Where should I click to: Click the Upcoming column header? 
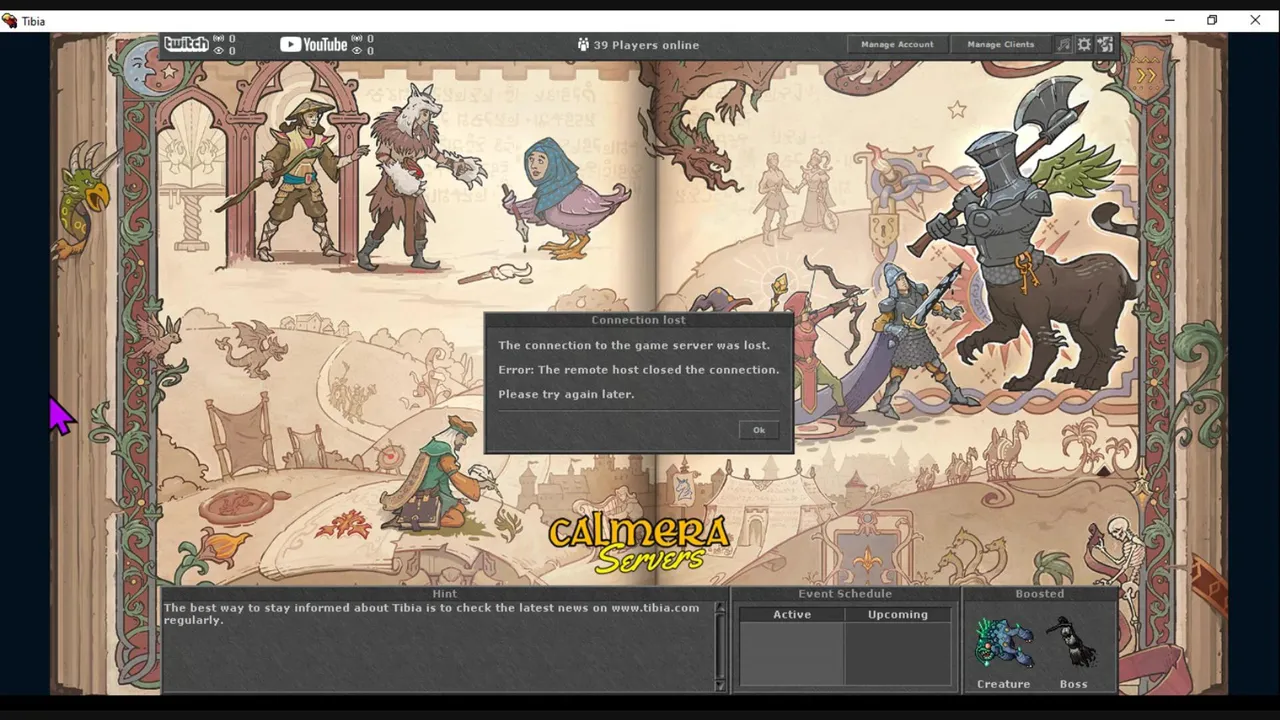point(898,614)
